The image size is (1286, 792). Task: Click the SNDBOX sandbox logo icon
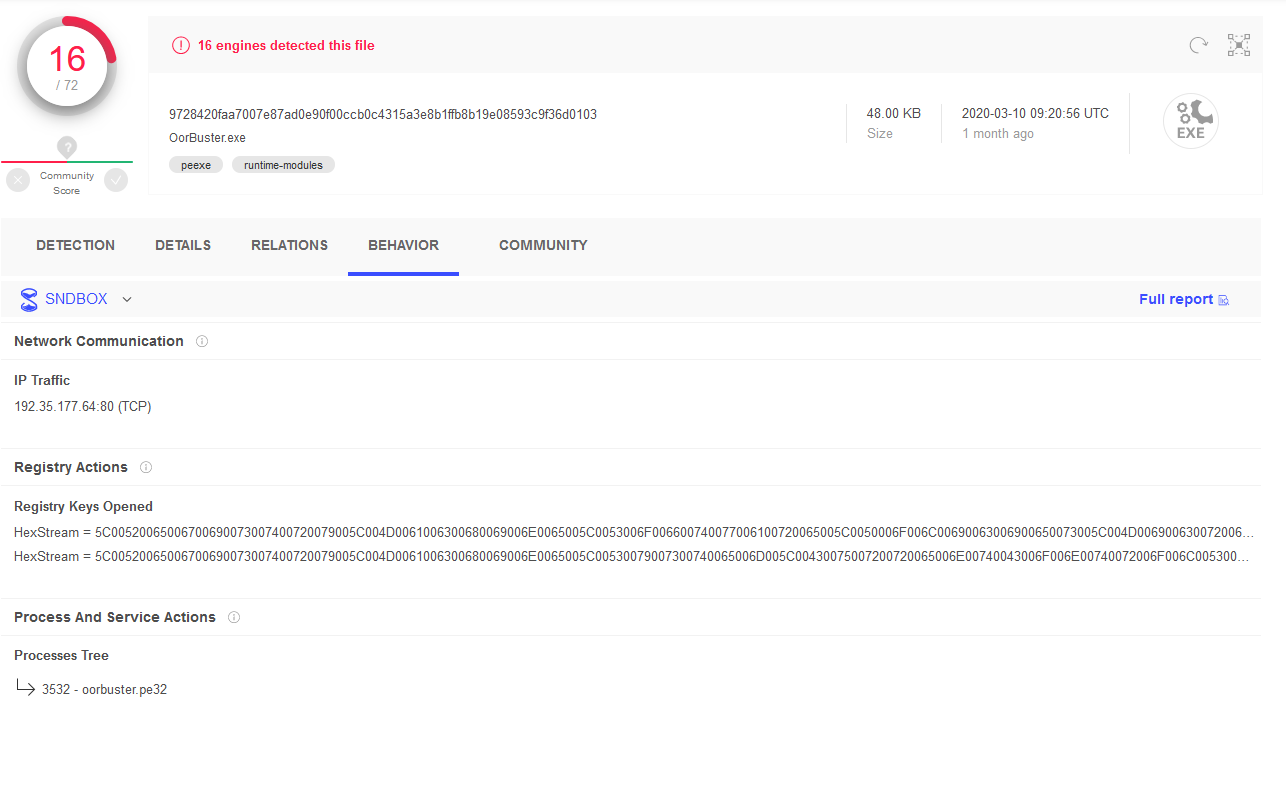click(x=29, y=299)
